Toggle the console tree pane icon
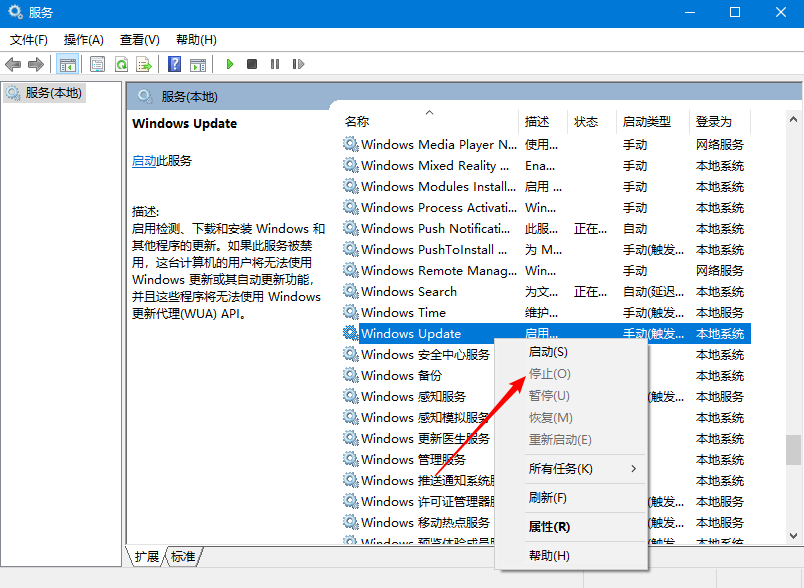The width and height of the screenshot is (804, 588). click(67, 64)
